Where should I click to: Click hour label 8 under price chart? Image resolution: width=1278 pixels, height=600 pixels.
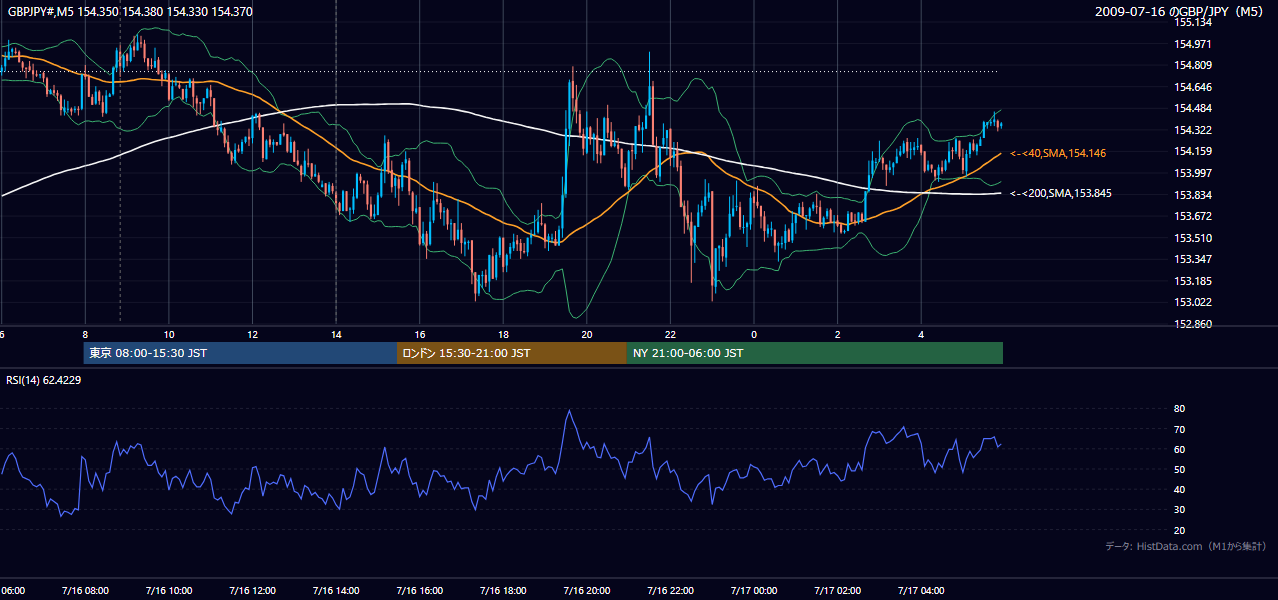click(85, 335)
